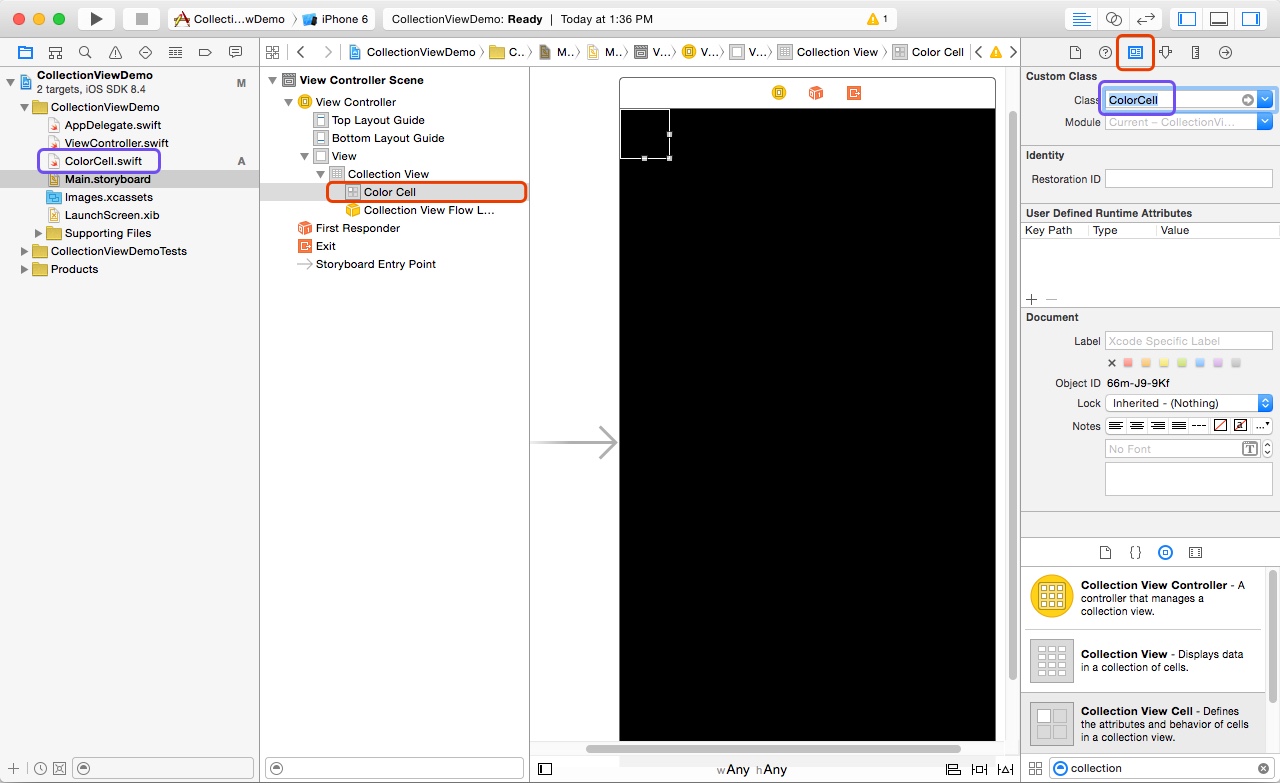The height and width of the screenshot is (783, 1280).
Task: Show the Identity inspector
Action: point(1135,52)
